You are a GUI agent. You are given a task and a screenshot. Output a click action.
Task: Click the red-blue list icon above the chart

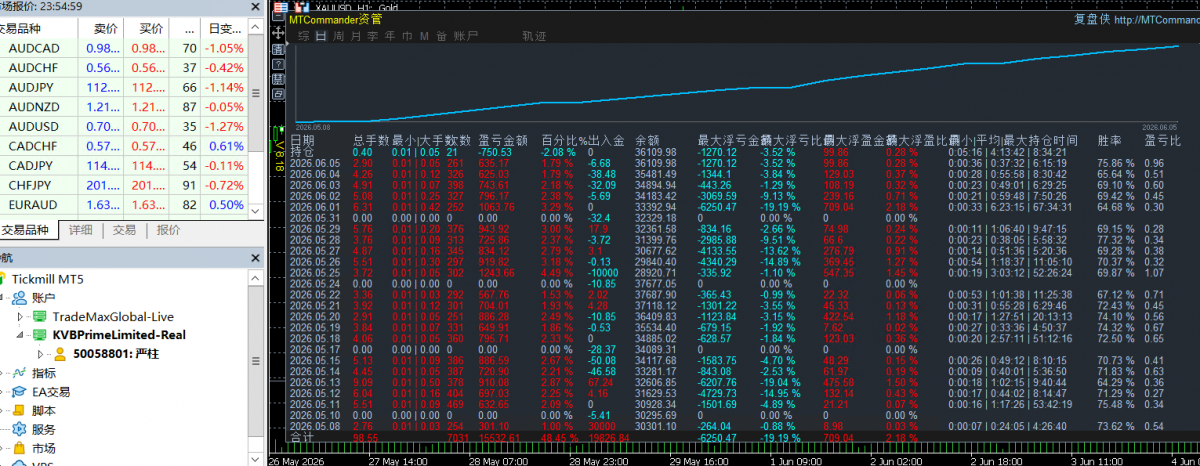281,6
